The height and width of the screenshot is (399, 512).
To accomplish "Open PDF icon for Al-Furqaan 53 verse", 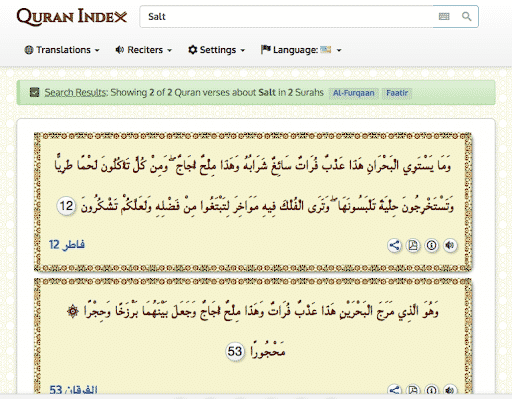I will (x=413, y=390).
